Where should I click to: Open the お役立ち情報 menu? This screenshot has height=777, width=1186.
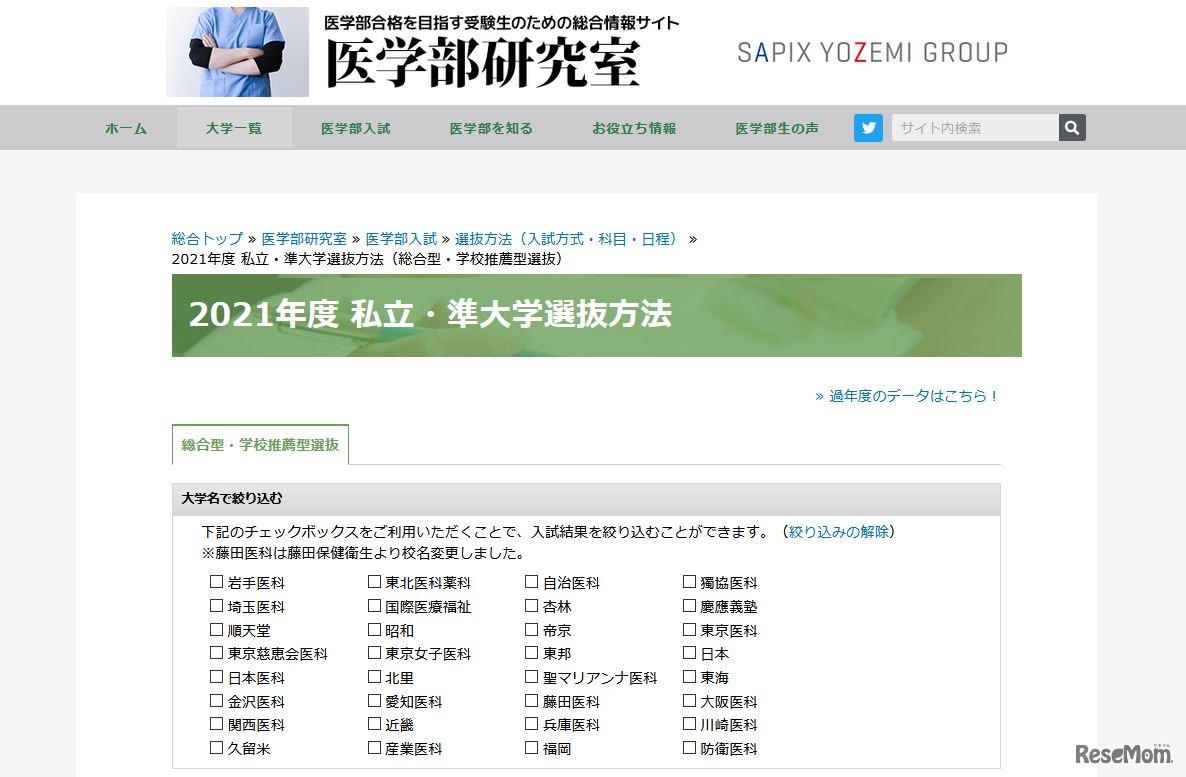click(633, 127)
